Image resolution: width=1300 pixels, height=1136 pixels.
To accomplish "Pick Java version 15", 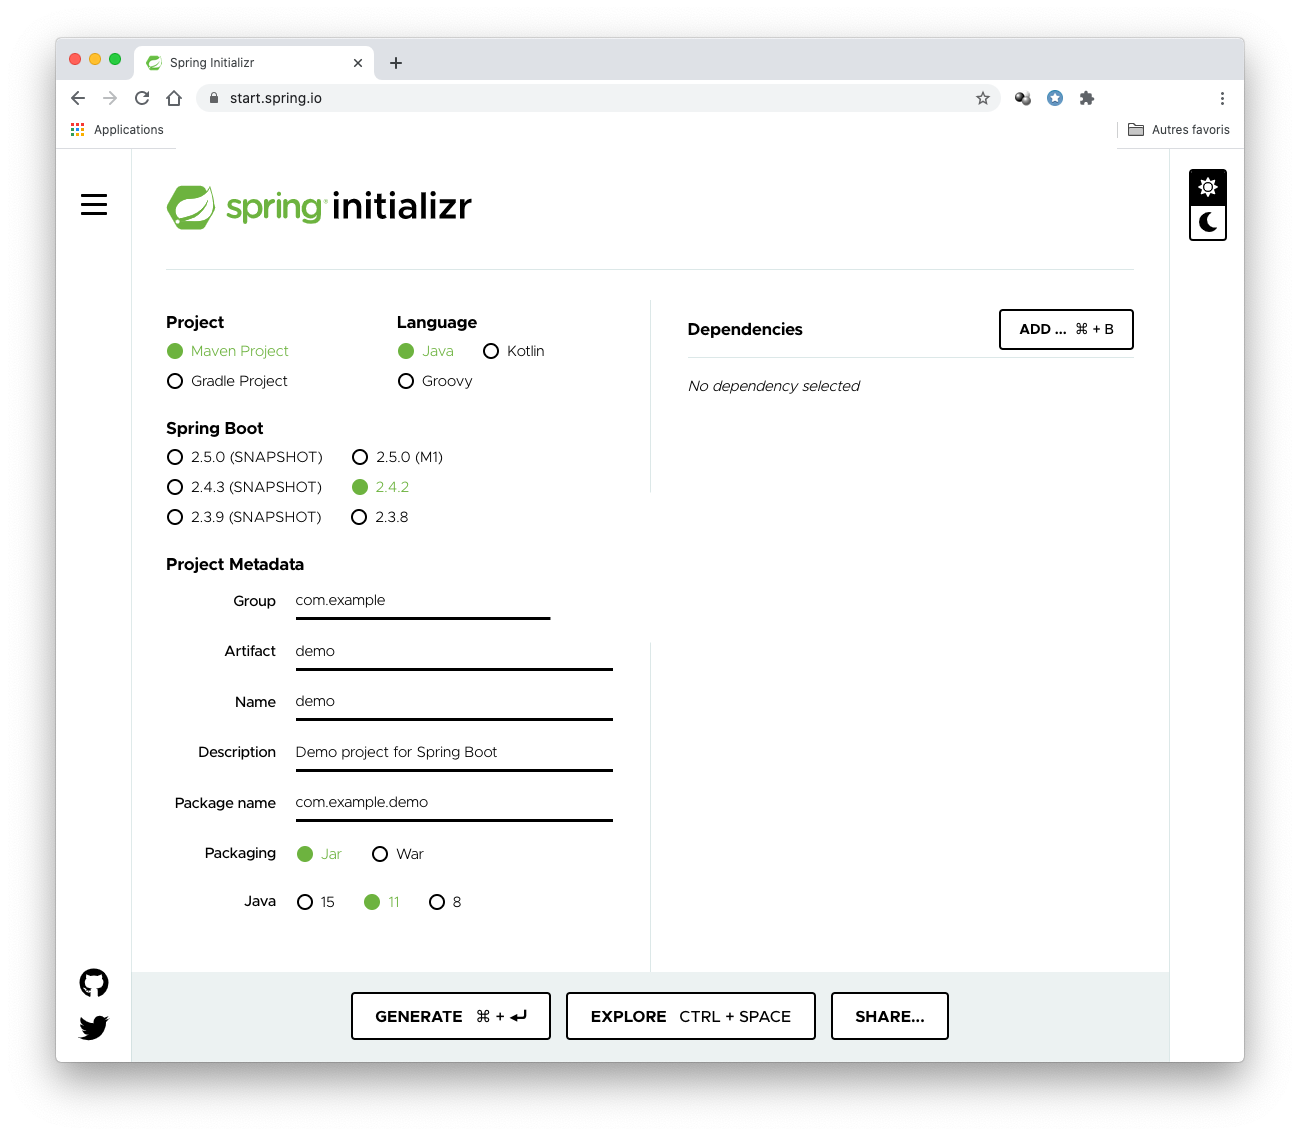I will click(x=316, y=902).
